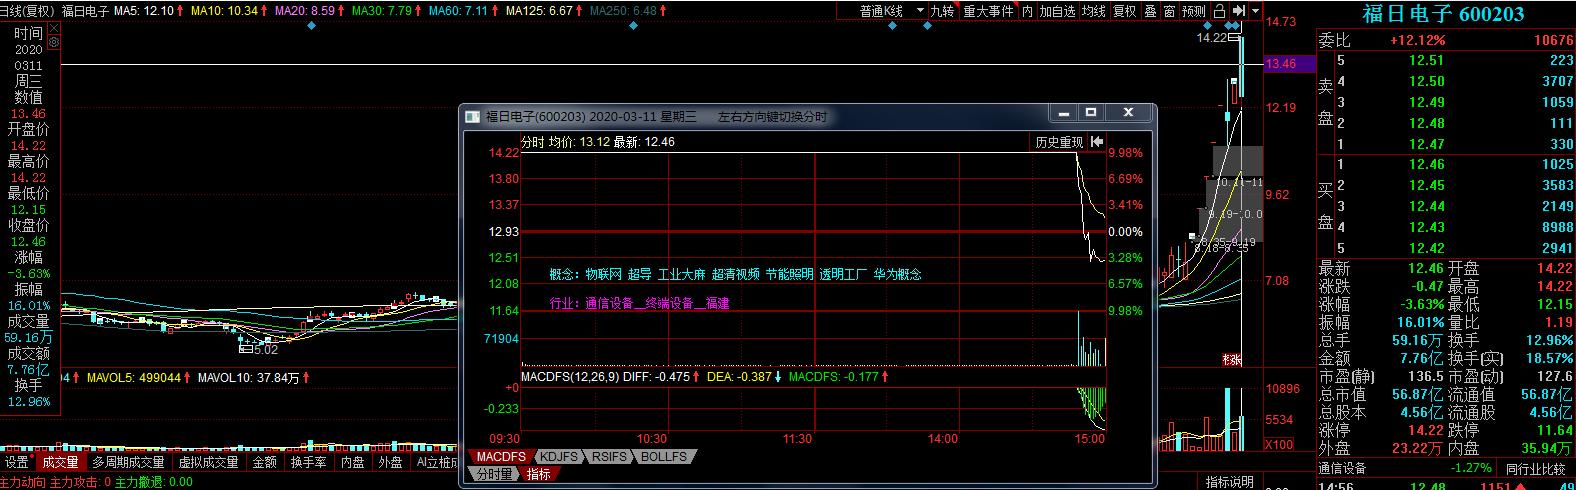
Task: Click the 指标说明 indicator description link
Action: [x=1229, y=482]
